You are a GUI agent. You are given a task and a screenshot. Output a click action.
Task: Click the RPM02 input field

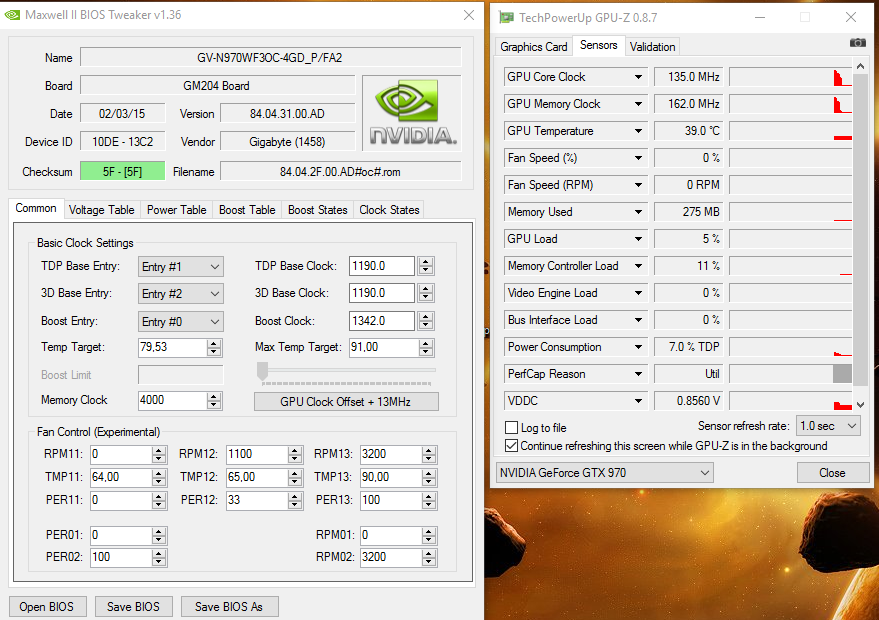click(391, 557)
